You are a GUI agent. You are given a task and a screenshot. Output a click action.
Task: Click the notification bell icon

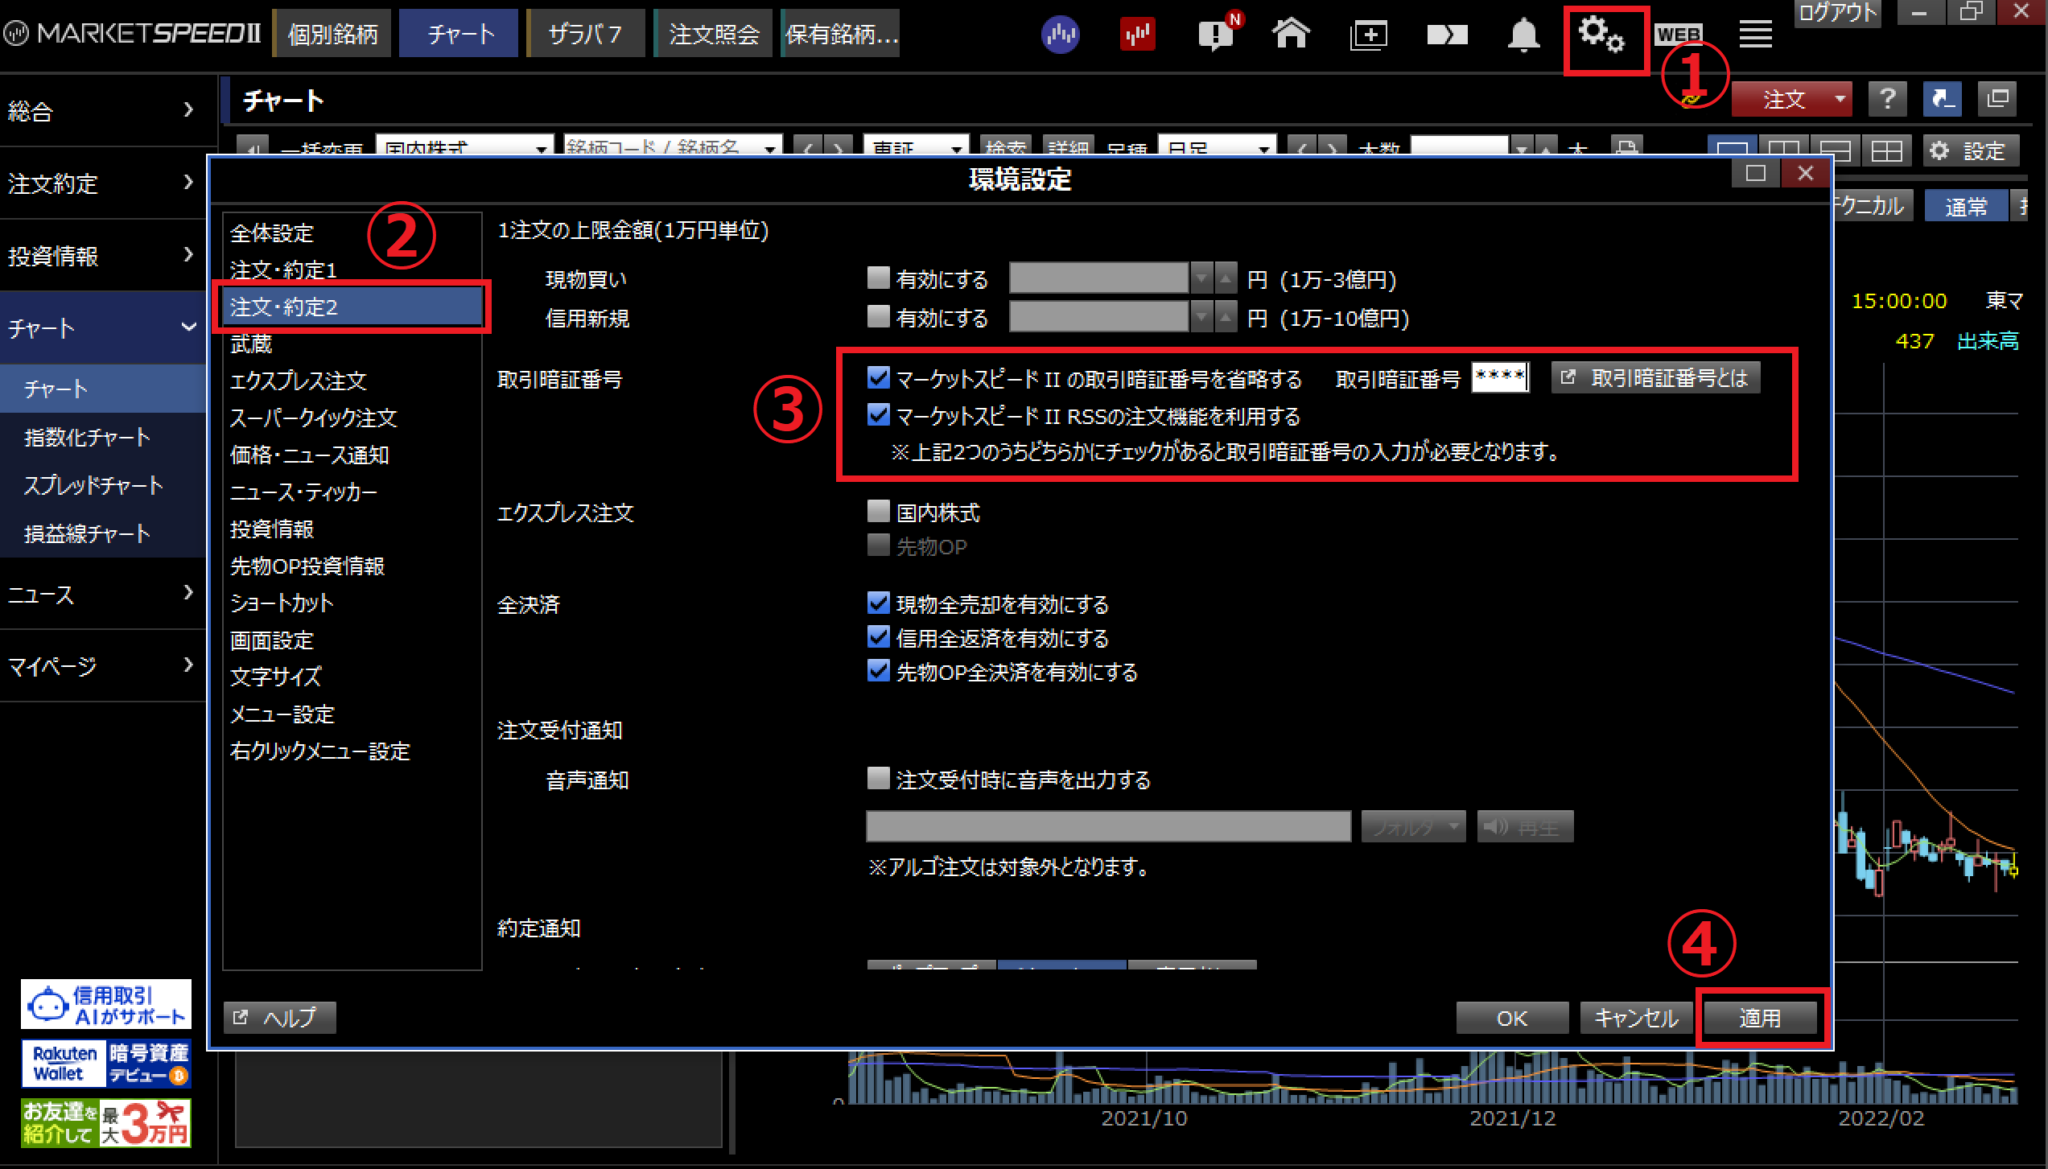pyautogui.click(x=1522, y=34)
